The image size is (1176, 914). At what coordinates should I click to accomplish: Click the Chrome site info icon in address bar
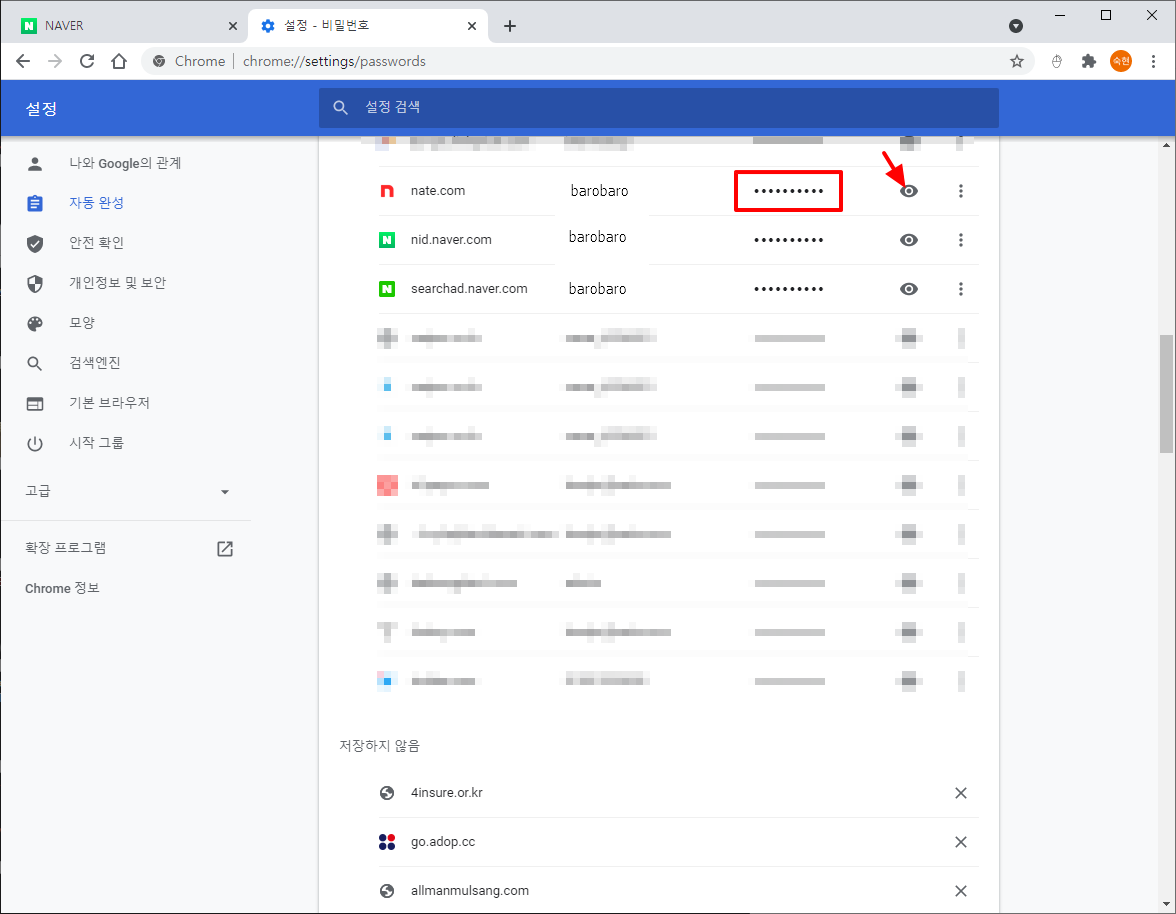159,61
